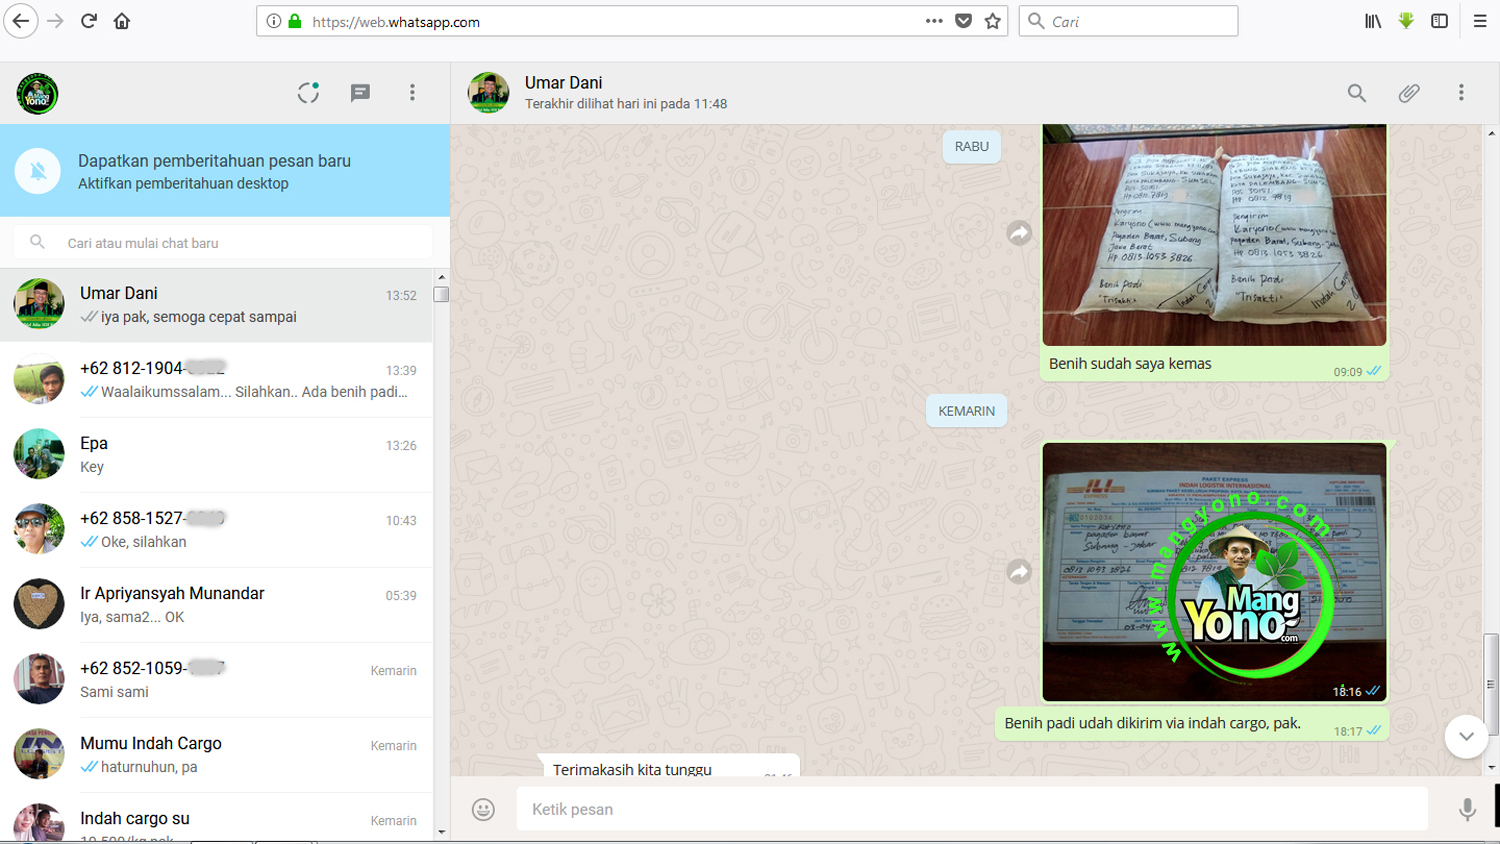Image resolution: width=1500 pixels, height=844 pixels.
Task: Open the WhatsApp main menu in the left panel
Action: (x=412, y=92)
